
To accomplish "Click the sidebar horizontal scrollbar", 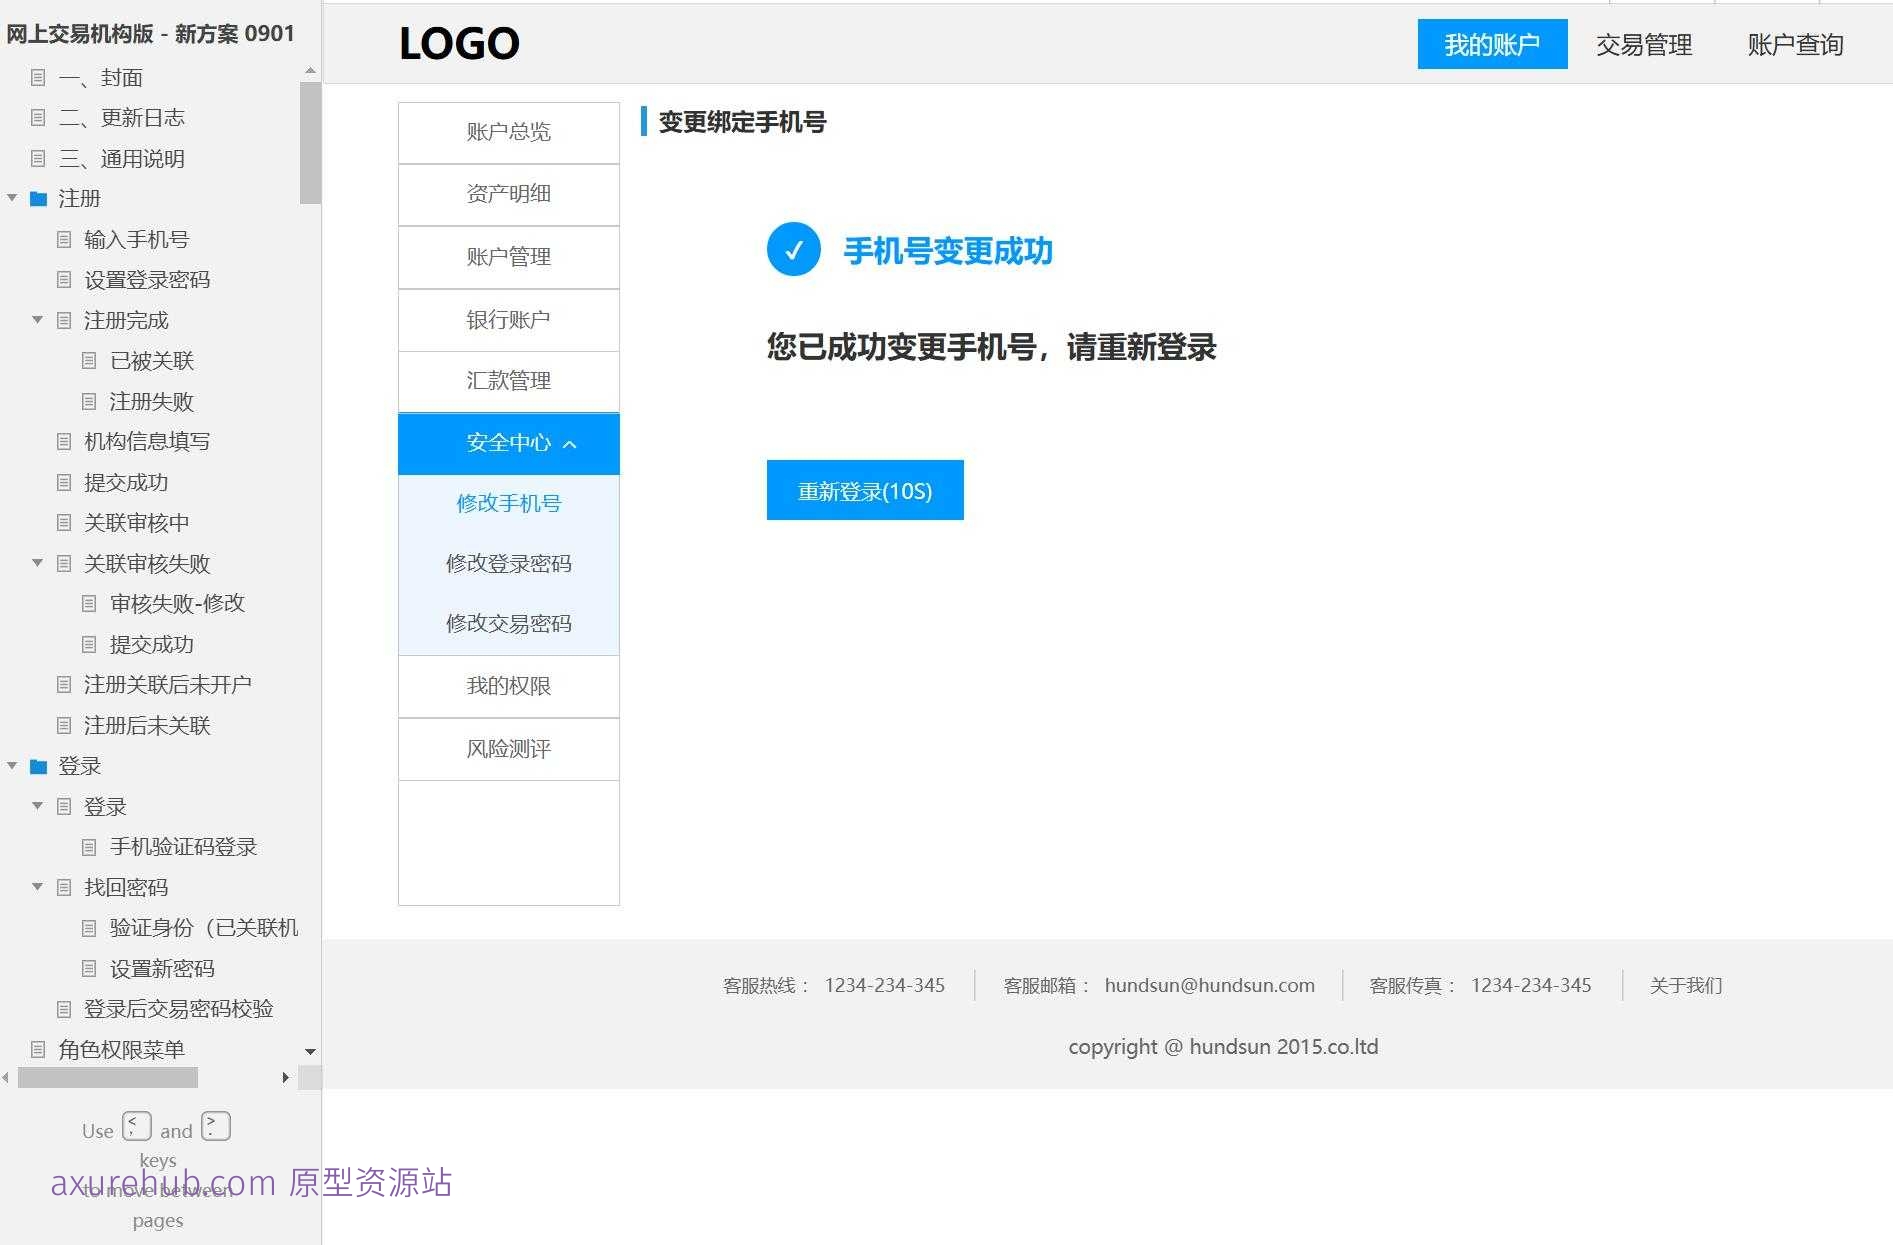I will point(109,1078).
